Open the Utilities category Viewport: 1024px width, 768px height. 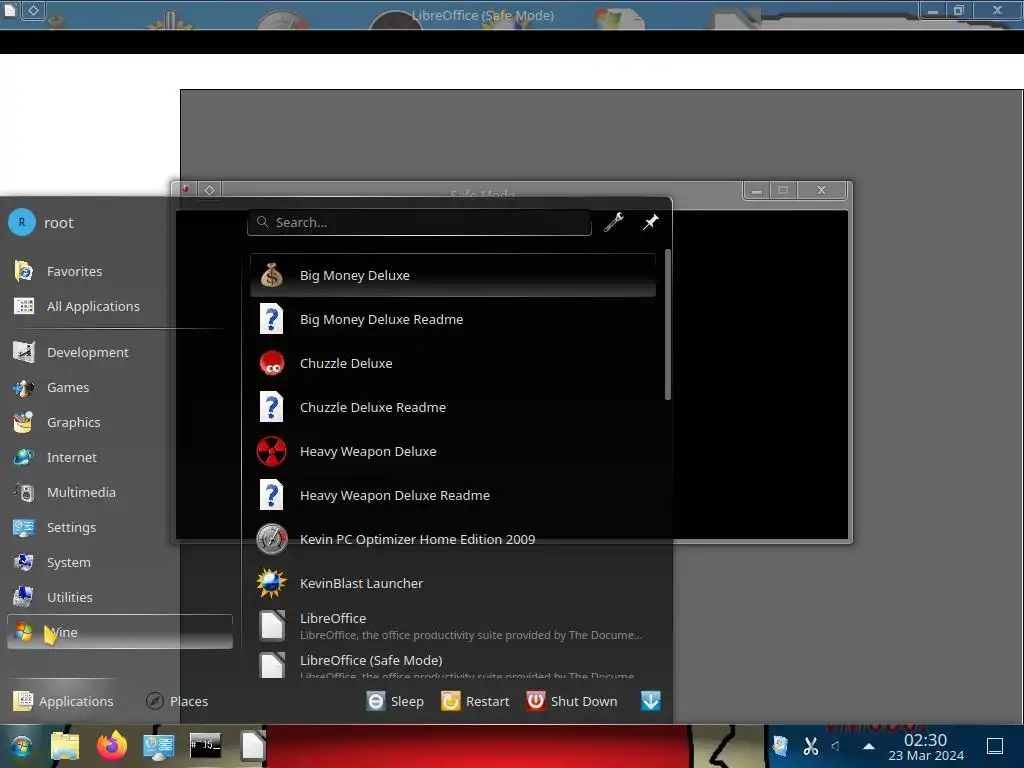[x=120, y=597]
